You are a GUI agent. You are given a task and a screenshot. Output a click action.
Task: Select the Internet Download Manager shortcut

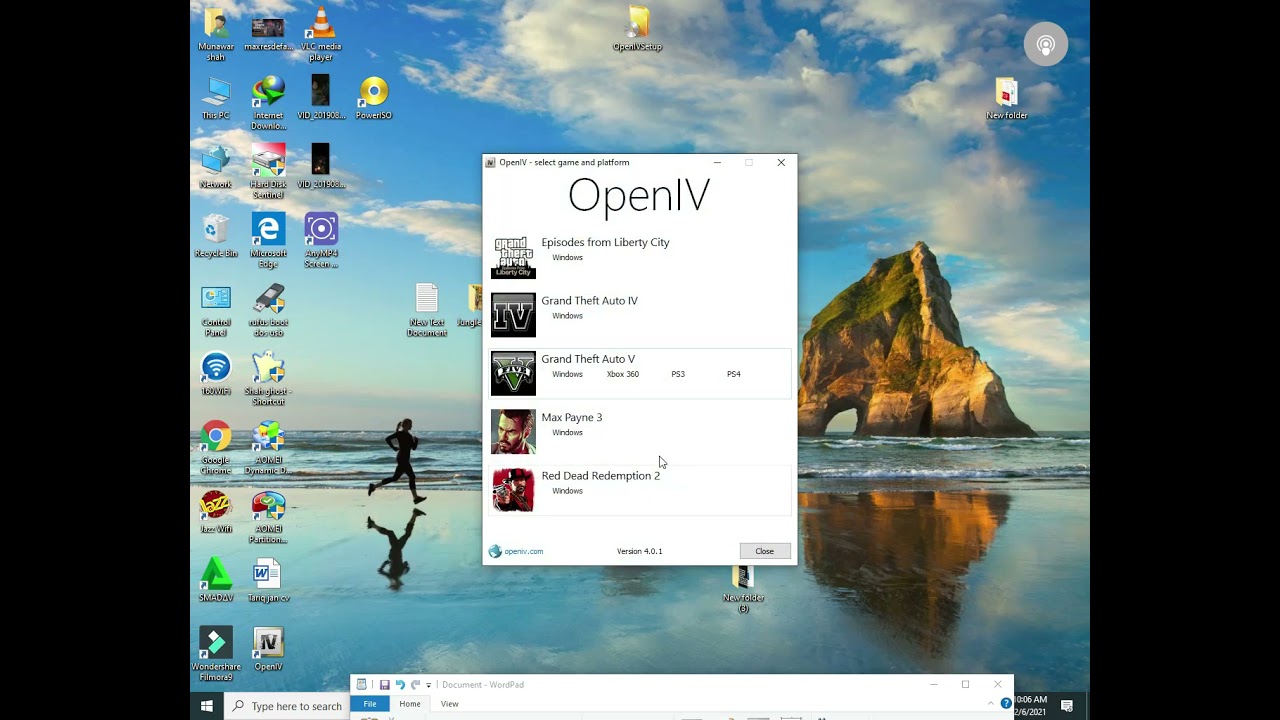[x=268, y=103]
